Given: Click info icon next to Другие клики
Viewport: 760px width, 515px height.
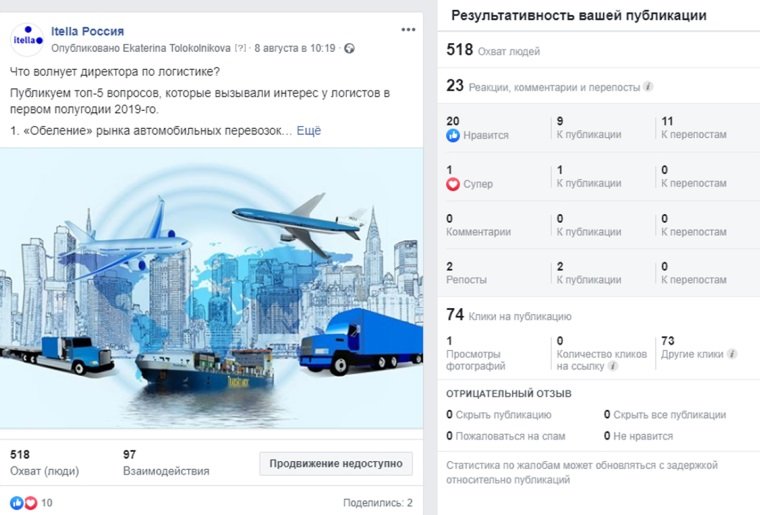Looking at the screenshot, I should [732, 354].
